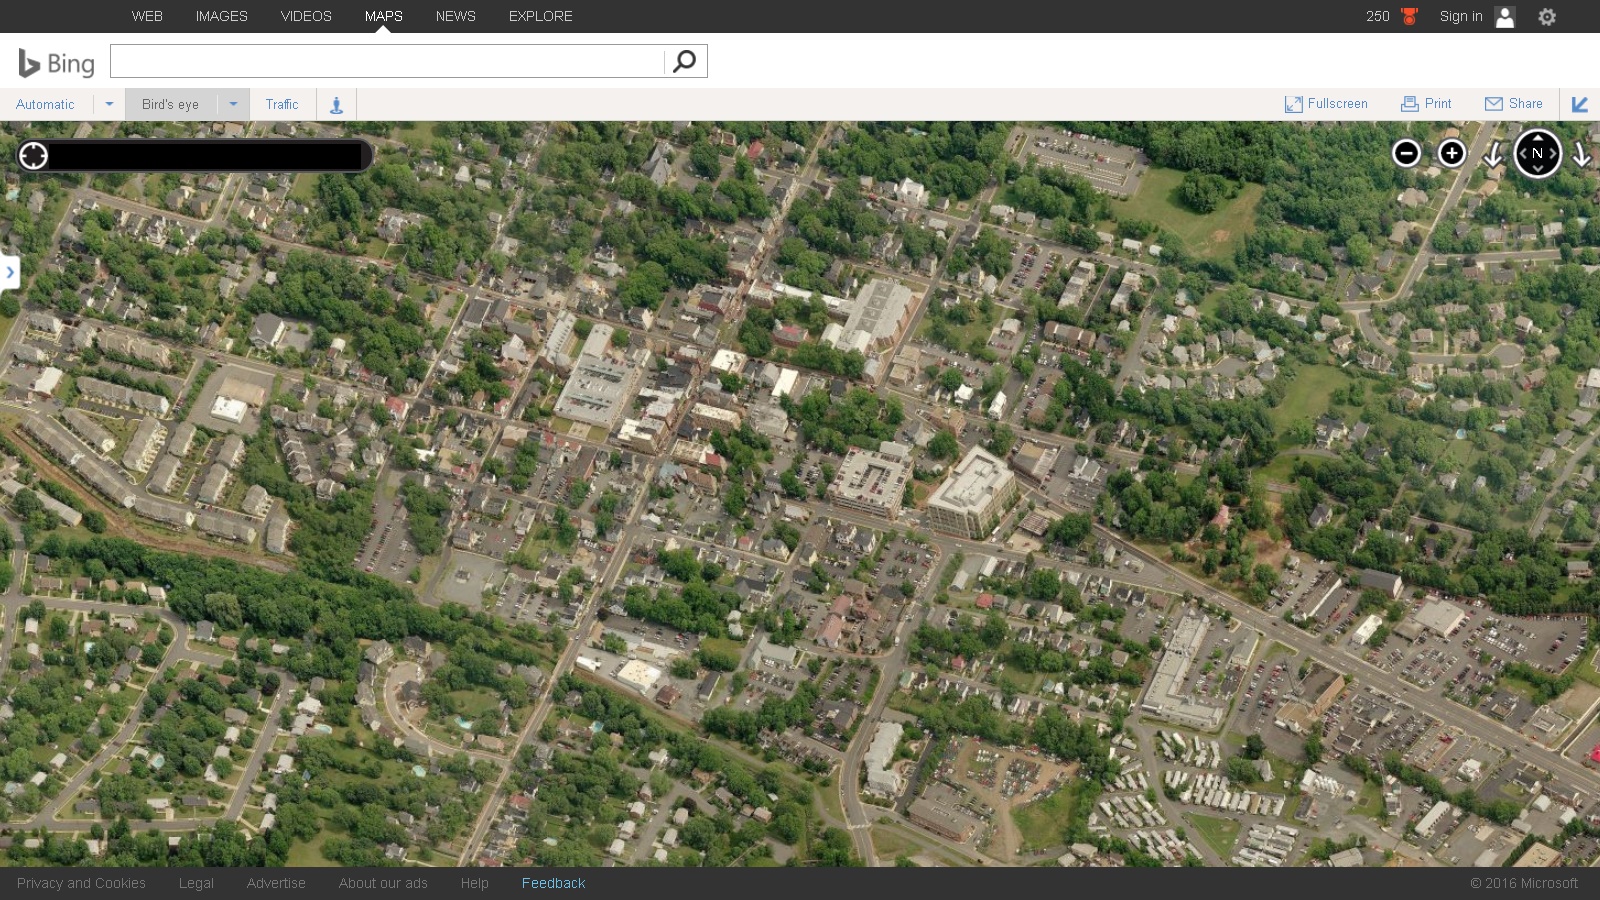Select the Bird's eye view

170,104
